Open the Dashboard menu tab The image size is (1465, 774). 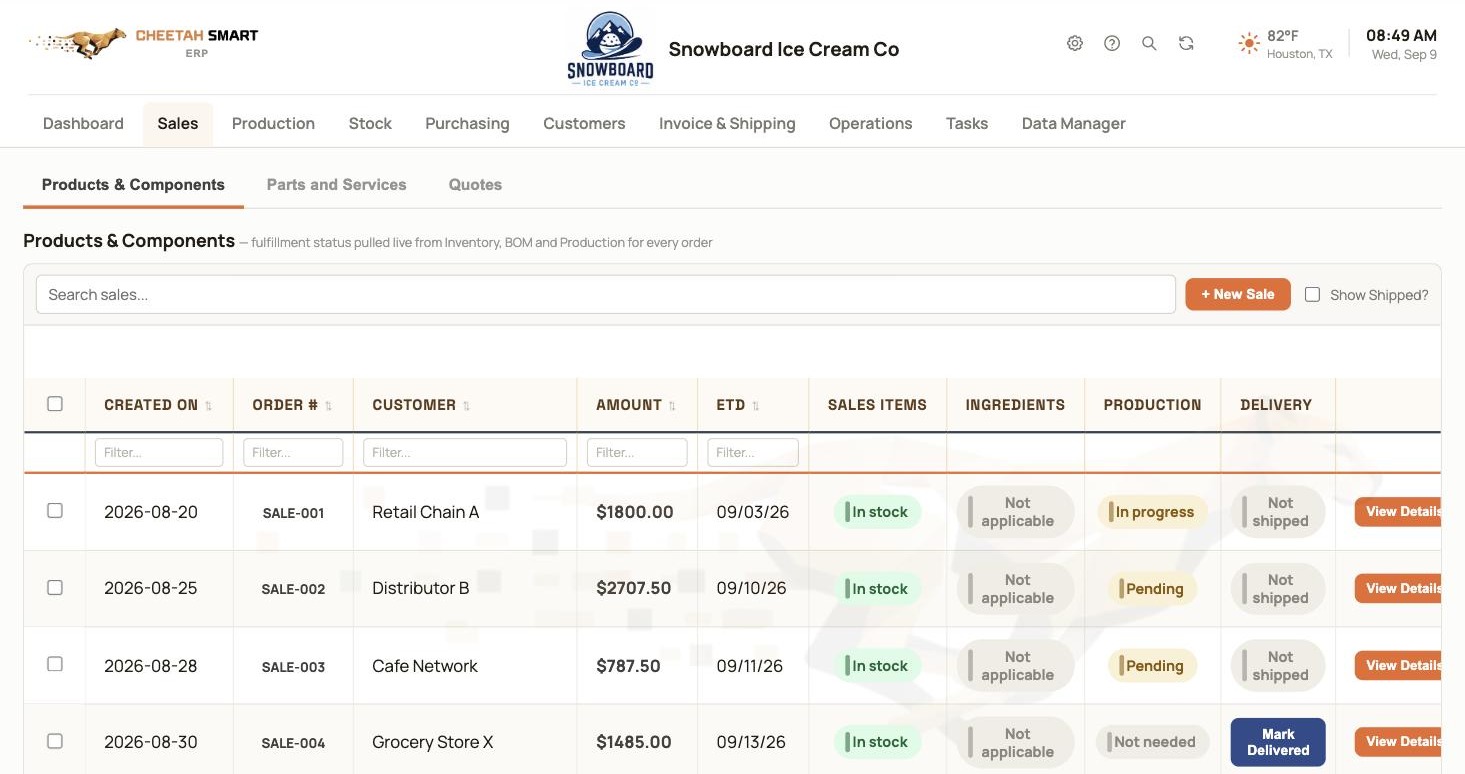point(83,123)
